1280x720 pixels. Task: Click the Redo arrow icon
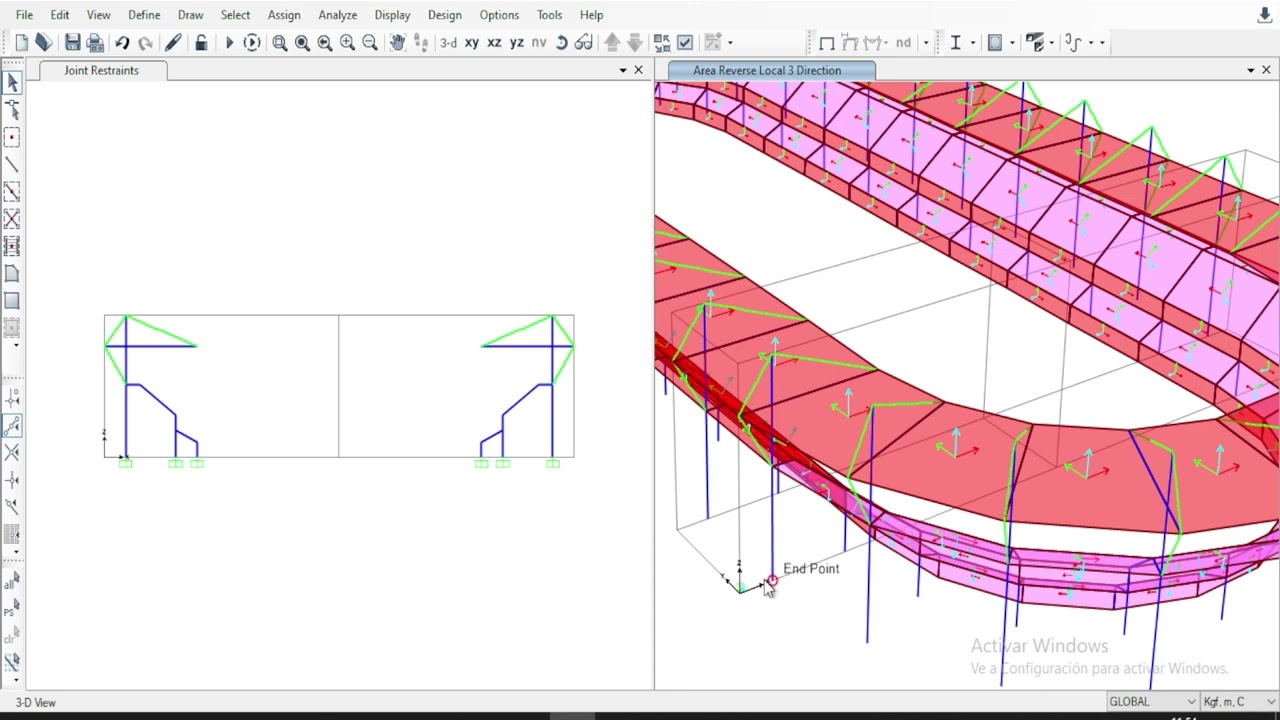[x=145, y=42]
